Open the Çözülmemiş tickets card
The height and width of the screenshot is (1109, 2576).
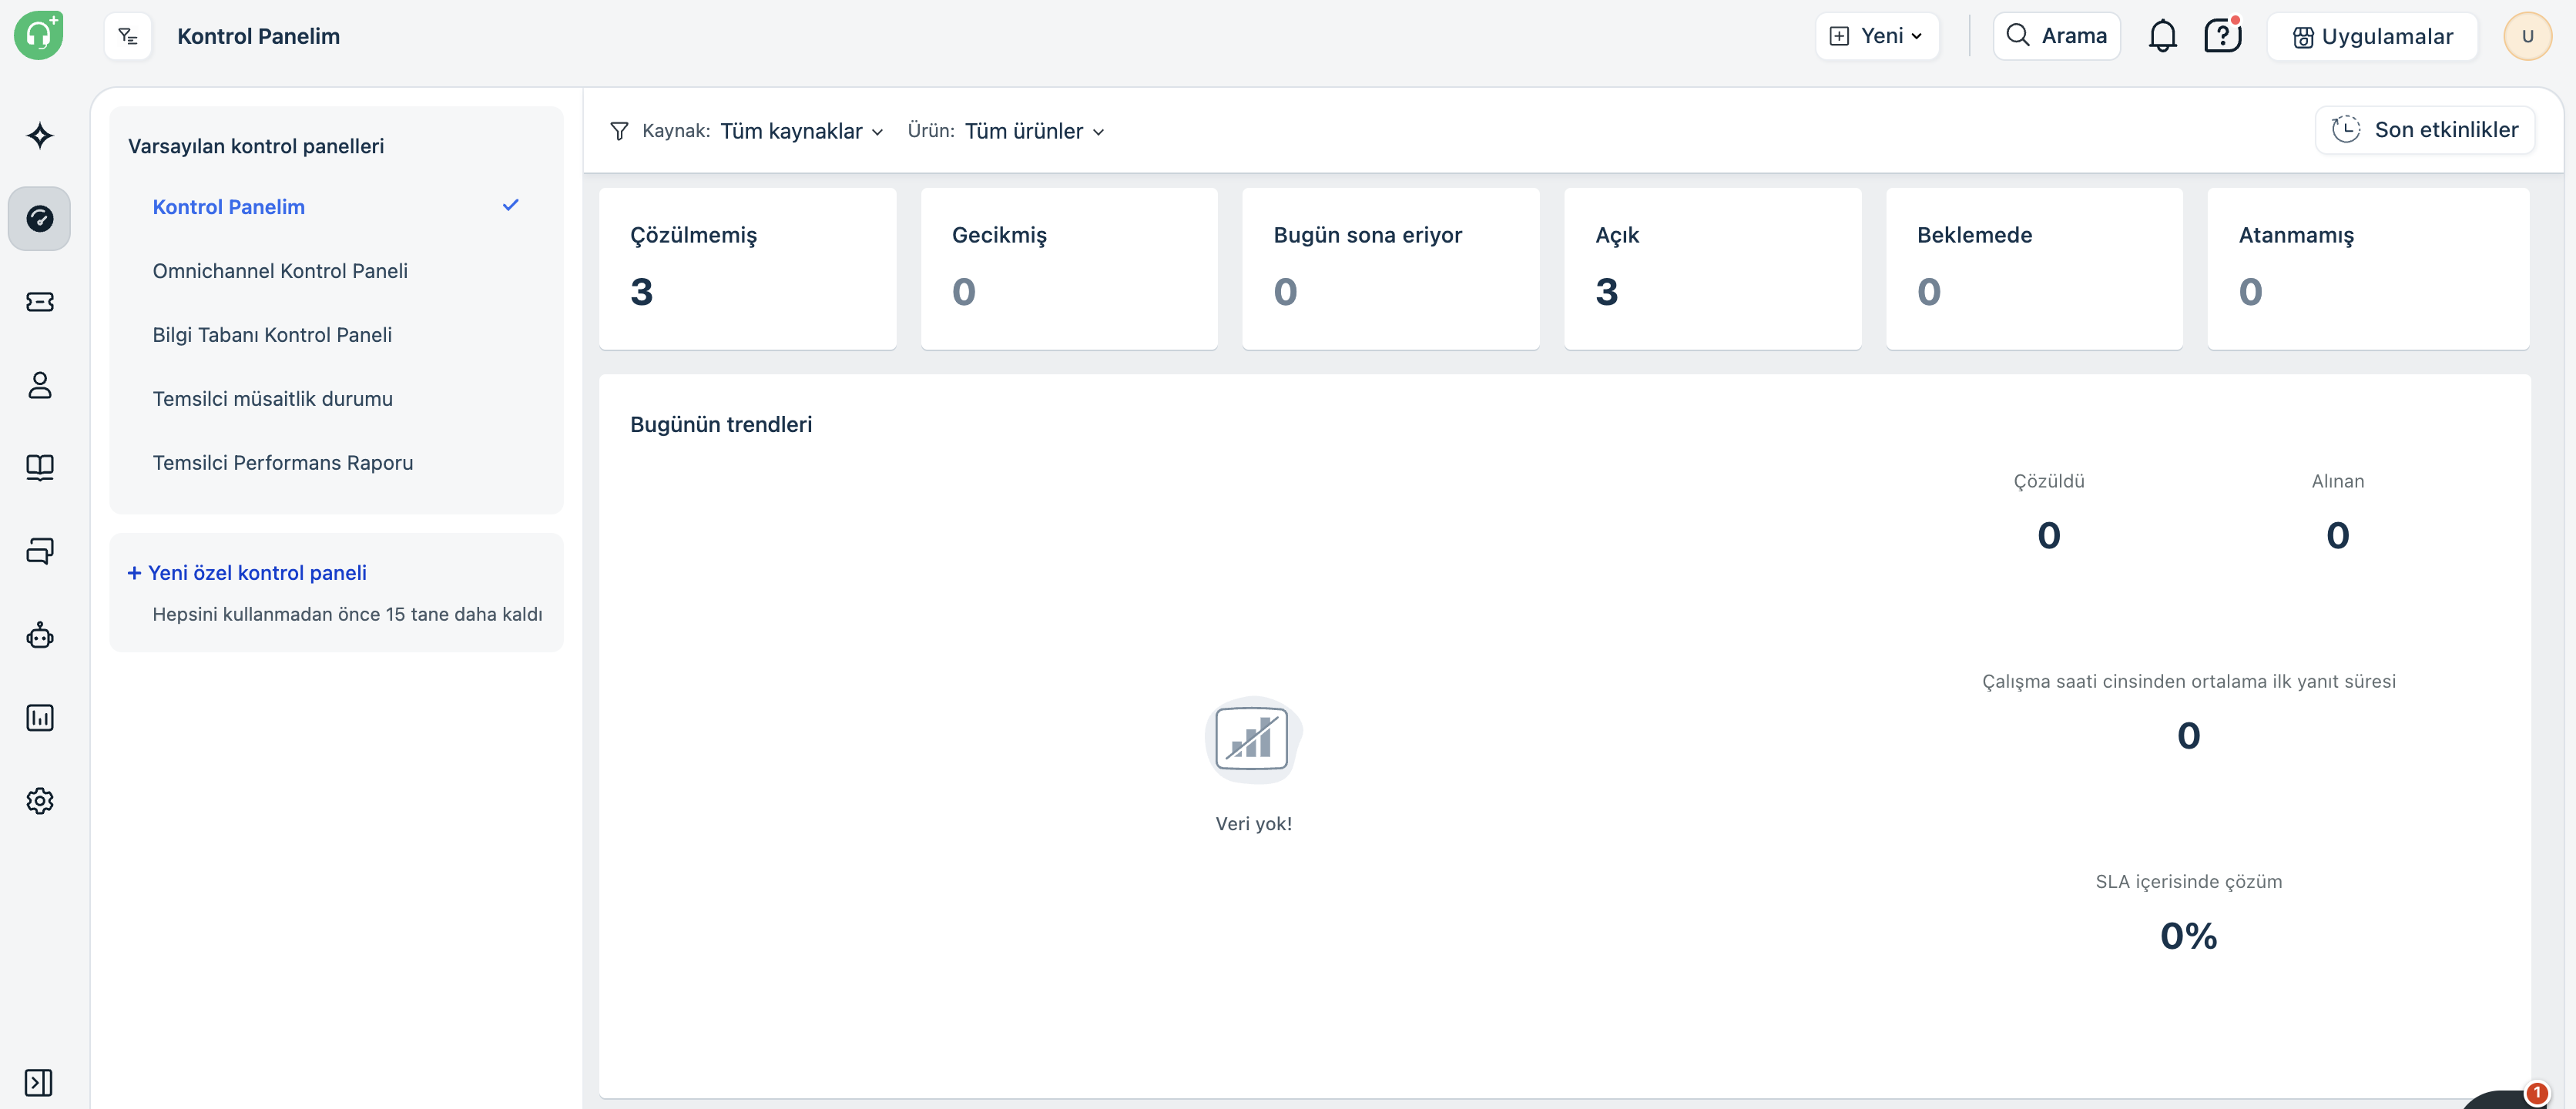[747, 269]
